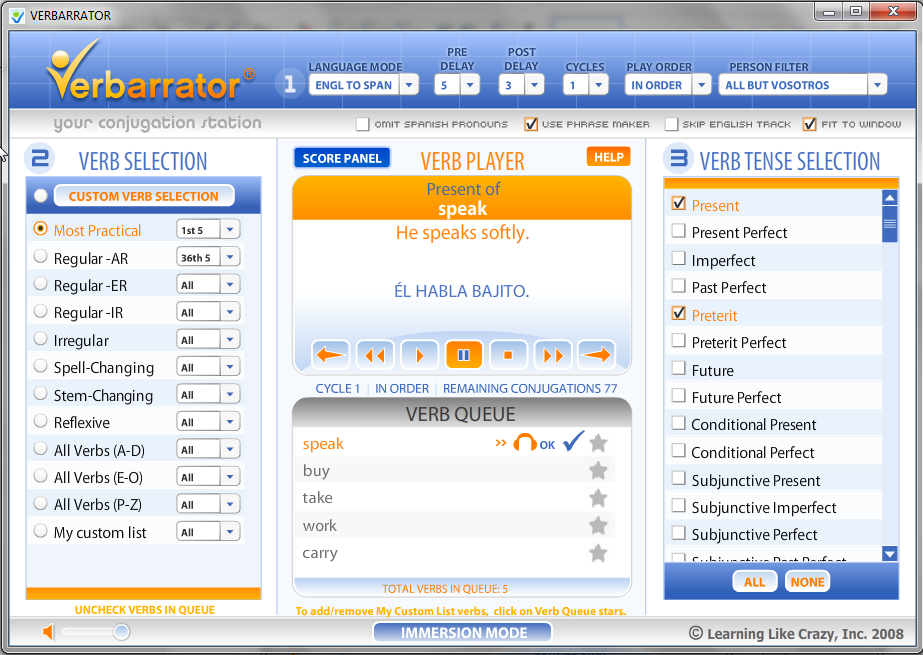Stop playback with the square button
The width and height of the screenshot is (923, 655).
click(508, 355)
